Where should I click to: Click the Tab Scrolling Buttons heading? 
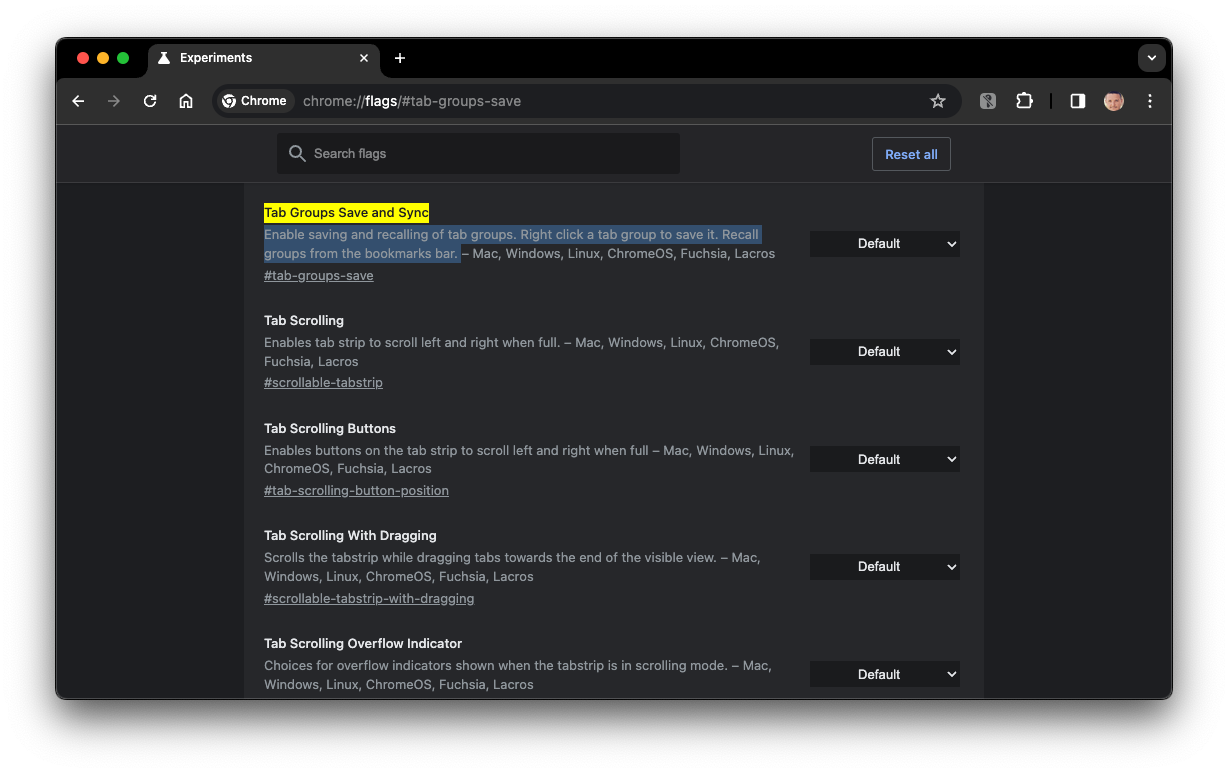pyautogui.click(x=330, y=428)
